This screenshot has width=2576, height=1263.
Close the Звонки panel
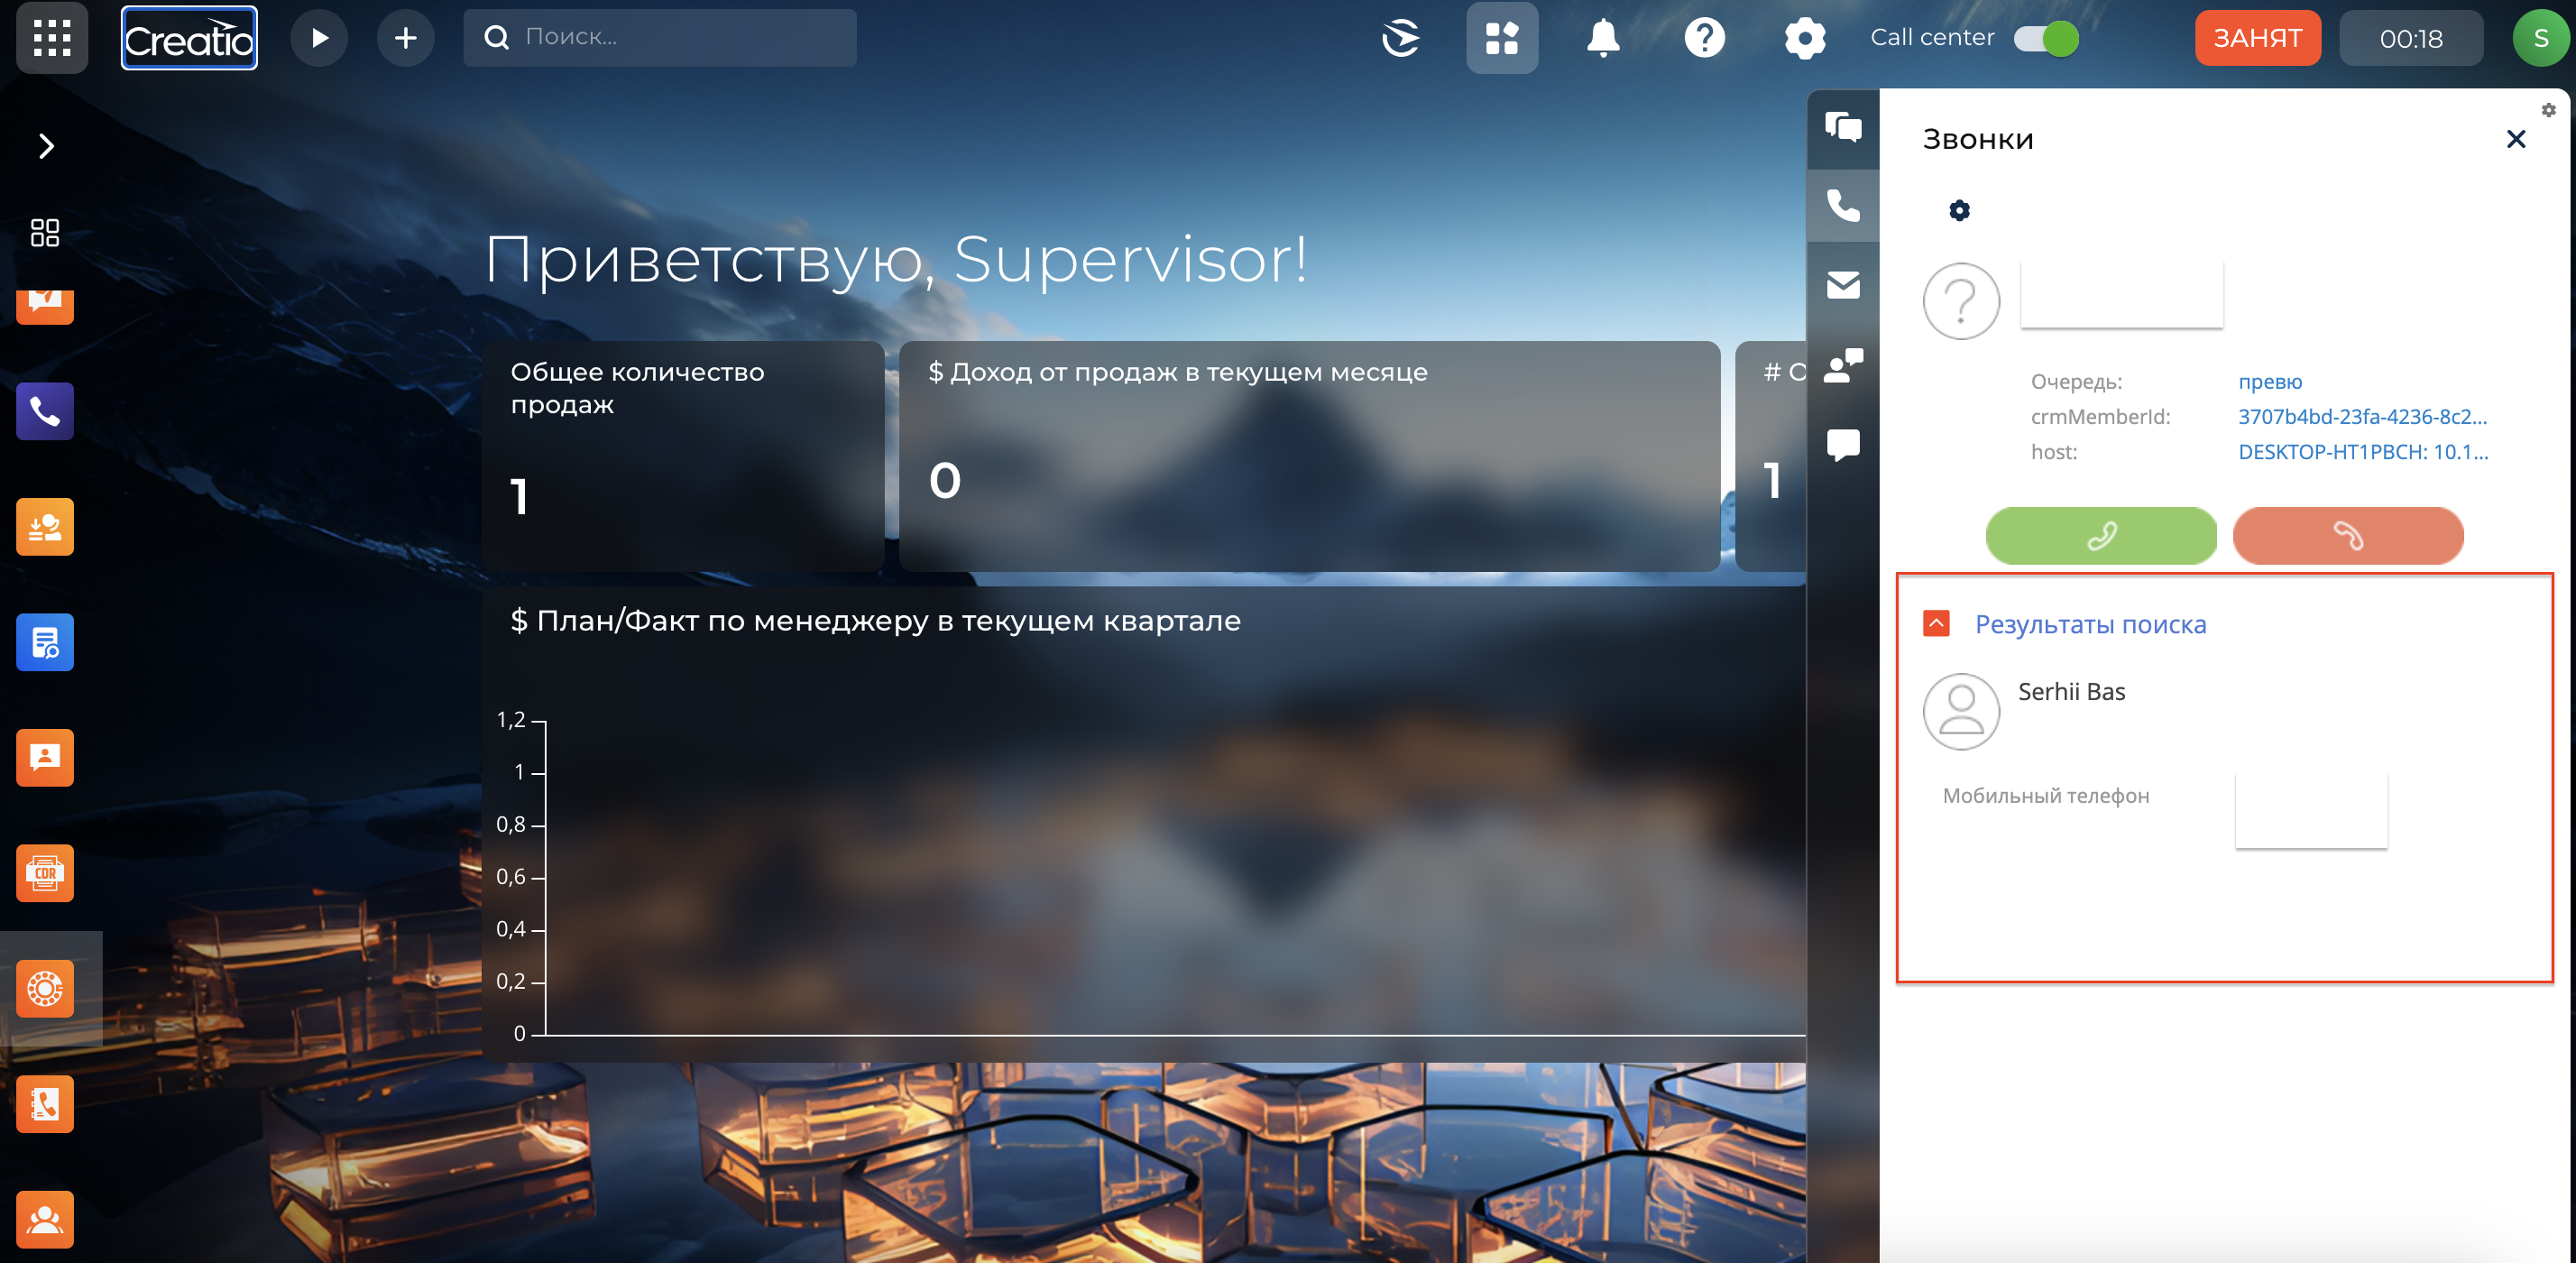click(x=2516, y=139)
